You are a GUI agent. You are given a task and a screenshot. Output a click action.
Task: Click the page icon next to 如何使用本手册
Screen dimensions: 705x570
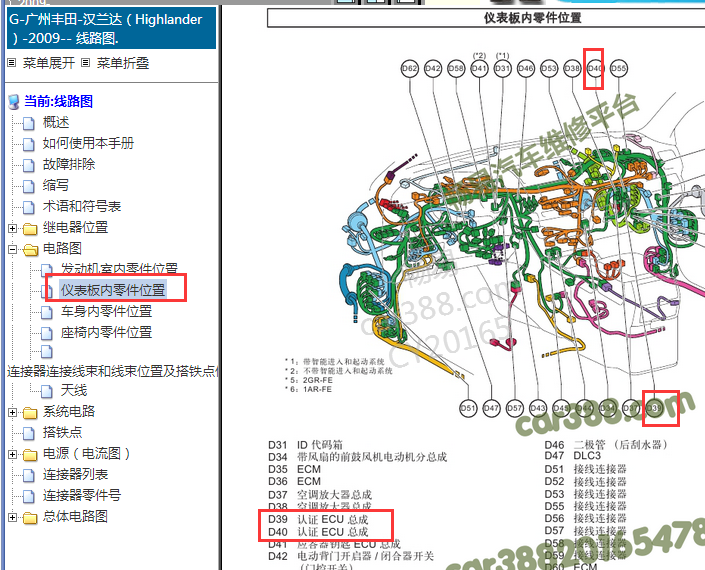tap(29, 144)
